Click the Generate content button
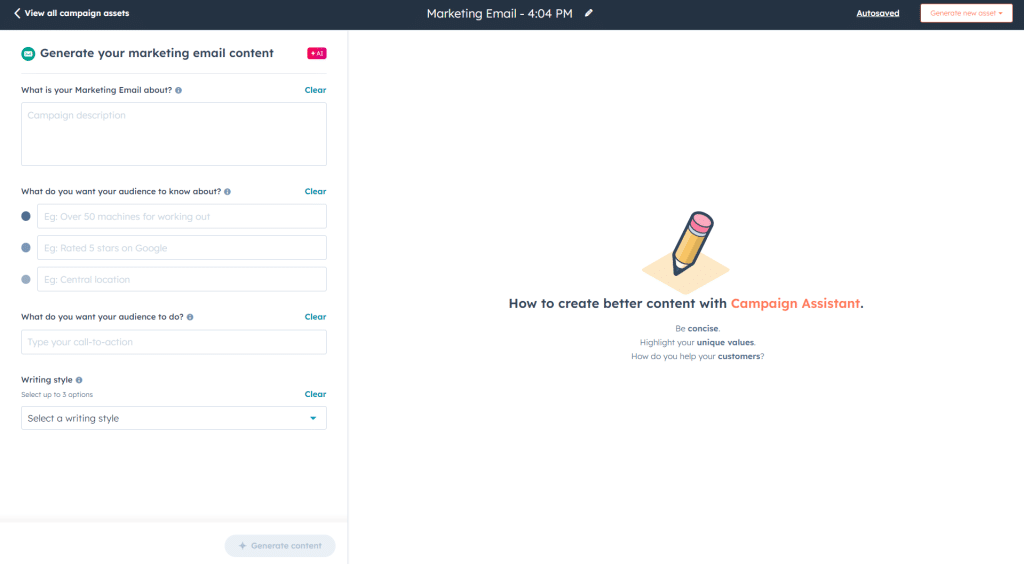 280,546
